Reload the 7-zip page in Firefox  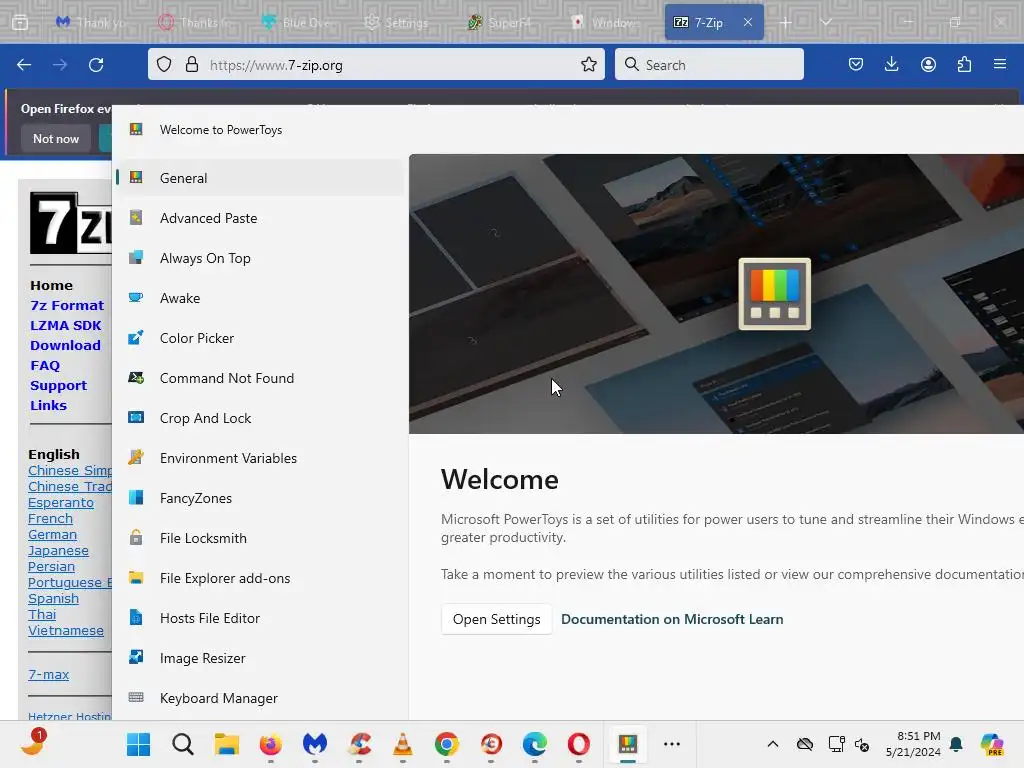click(x=96, y=65)
